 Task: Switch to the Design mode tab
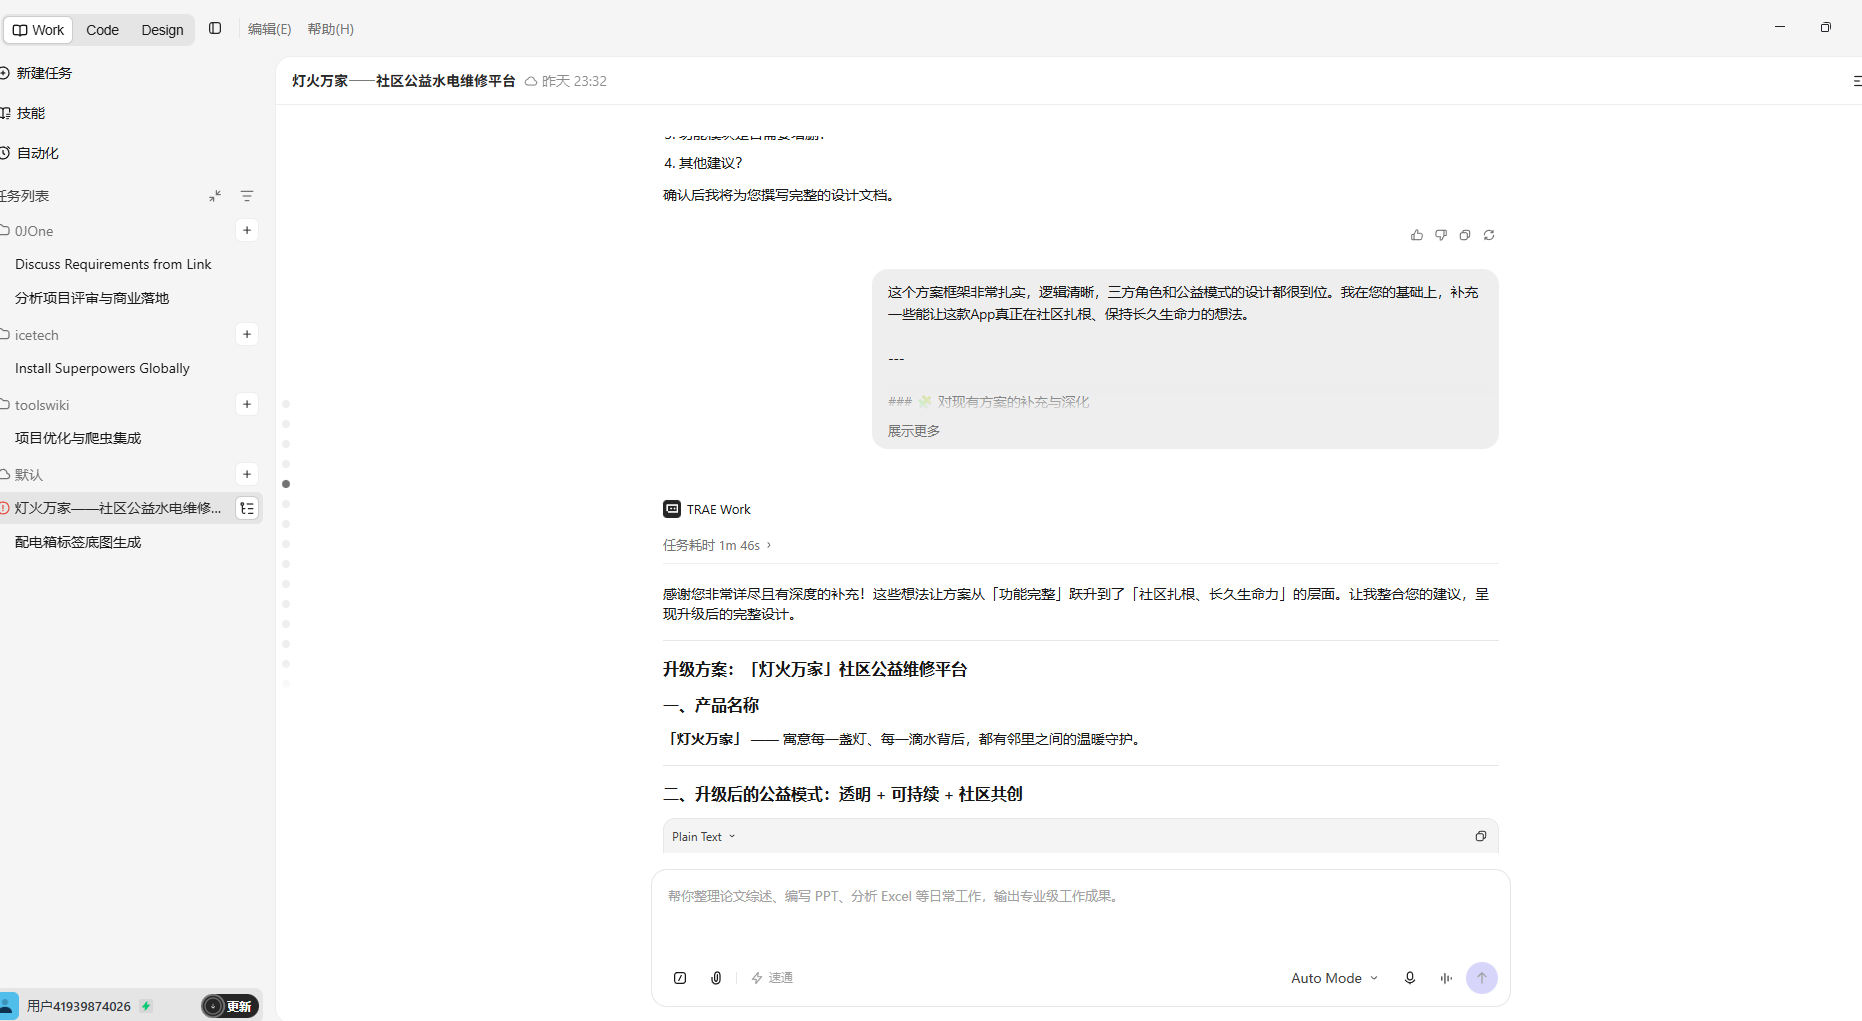tap(162, 30)
